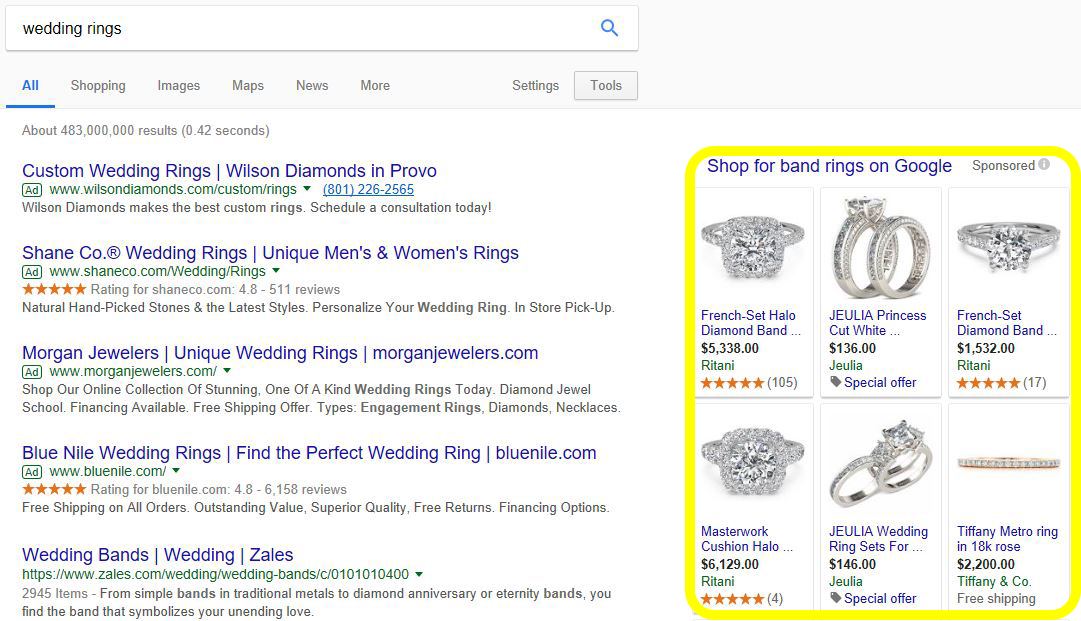Screen dimensions: 1081x621
Task: Click the www.wilsondiamonds.com/custom/rings URL
Action: click(x=173, y=190)
